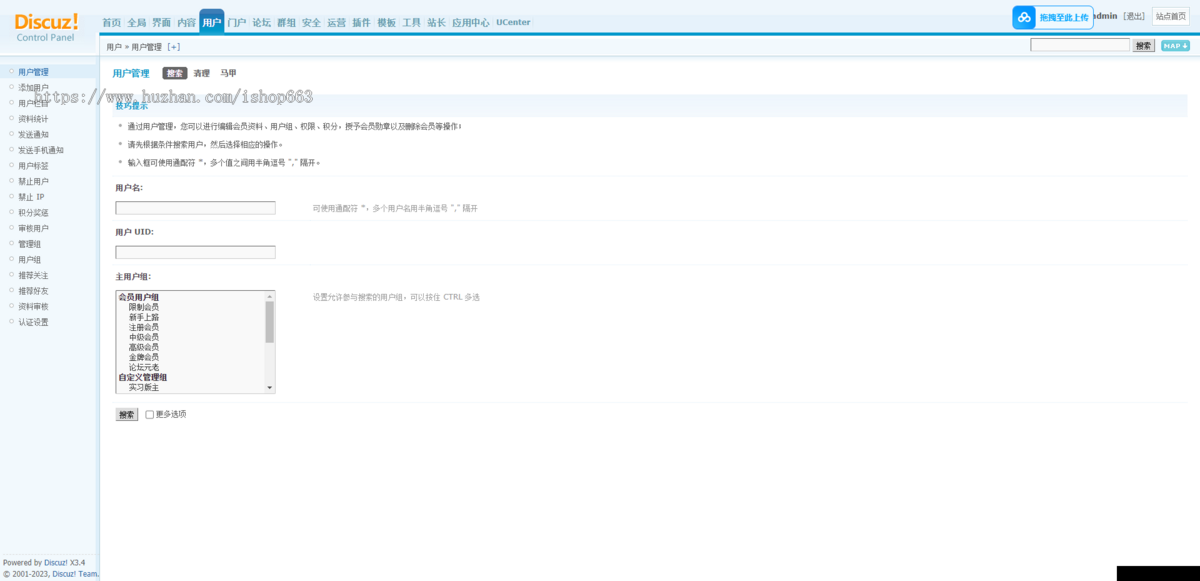This screenshot has height=581, width=1200.
Task: Focus the 用户名 input field
Action: 195,208
